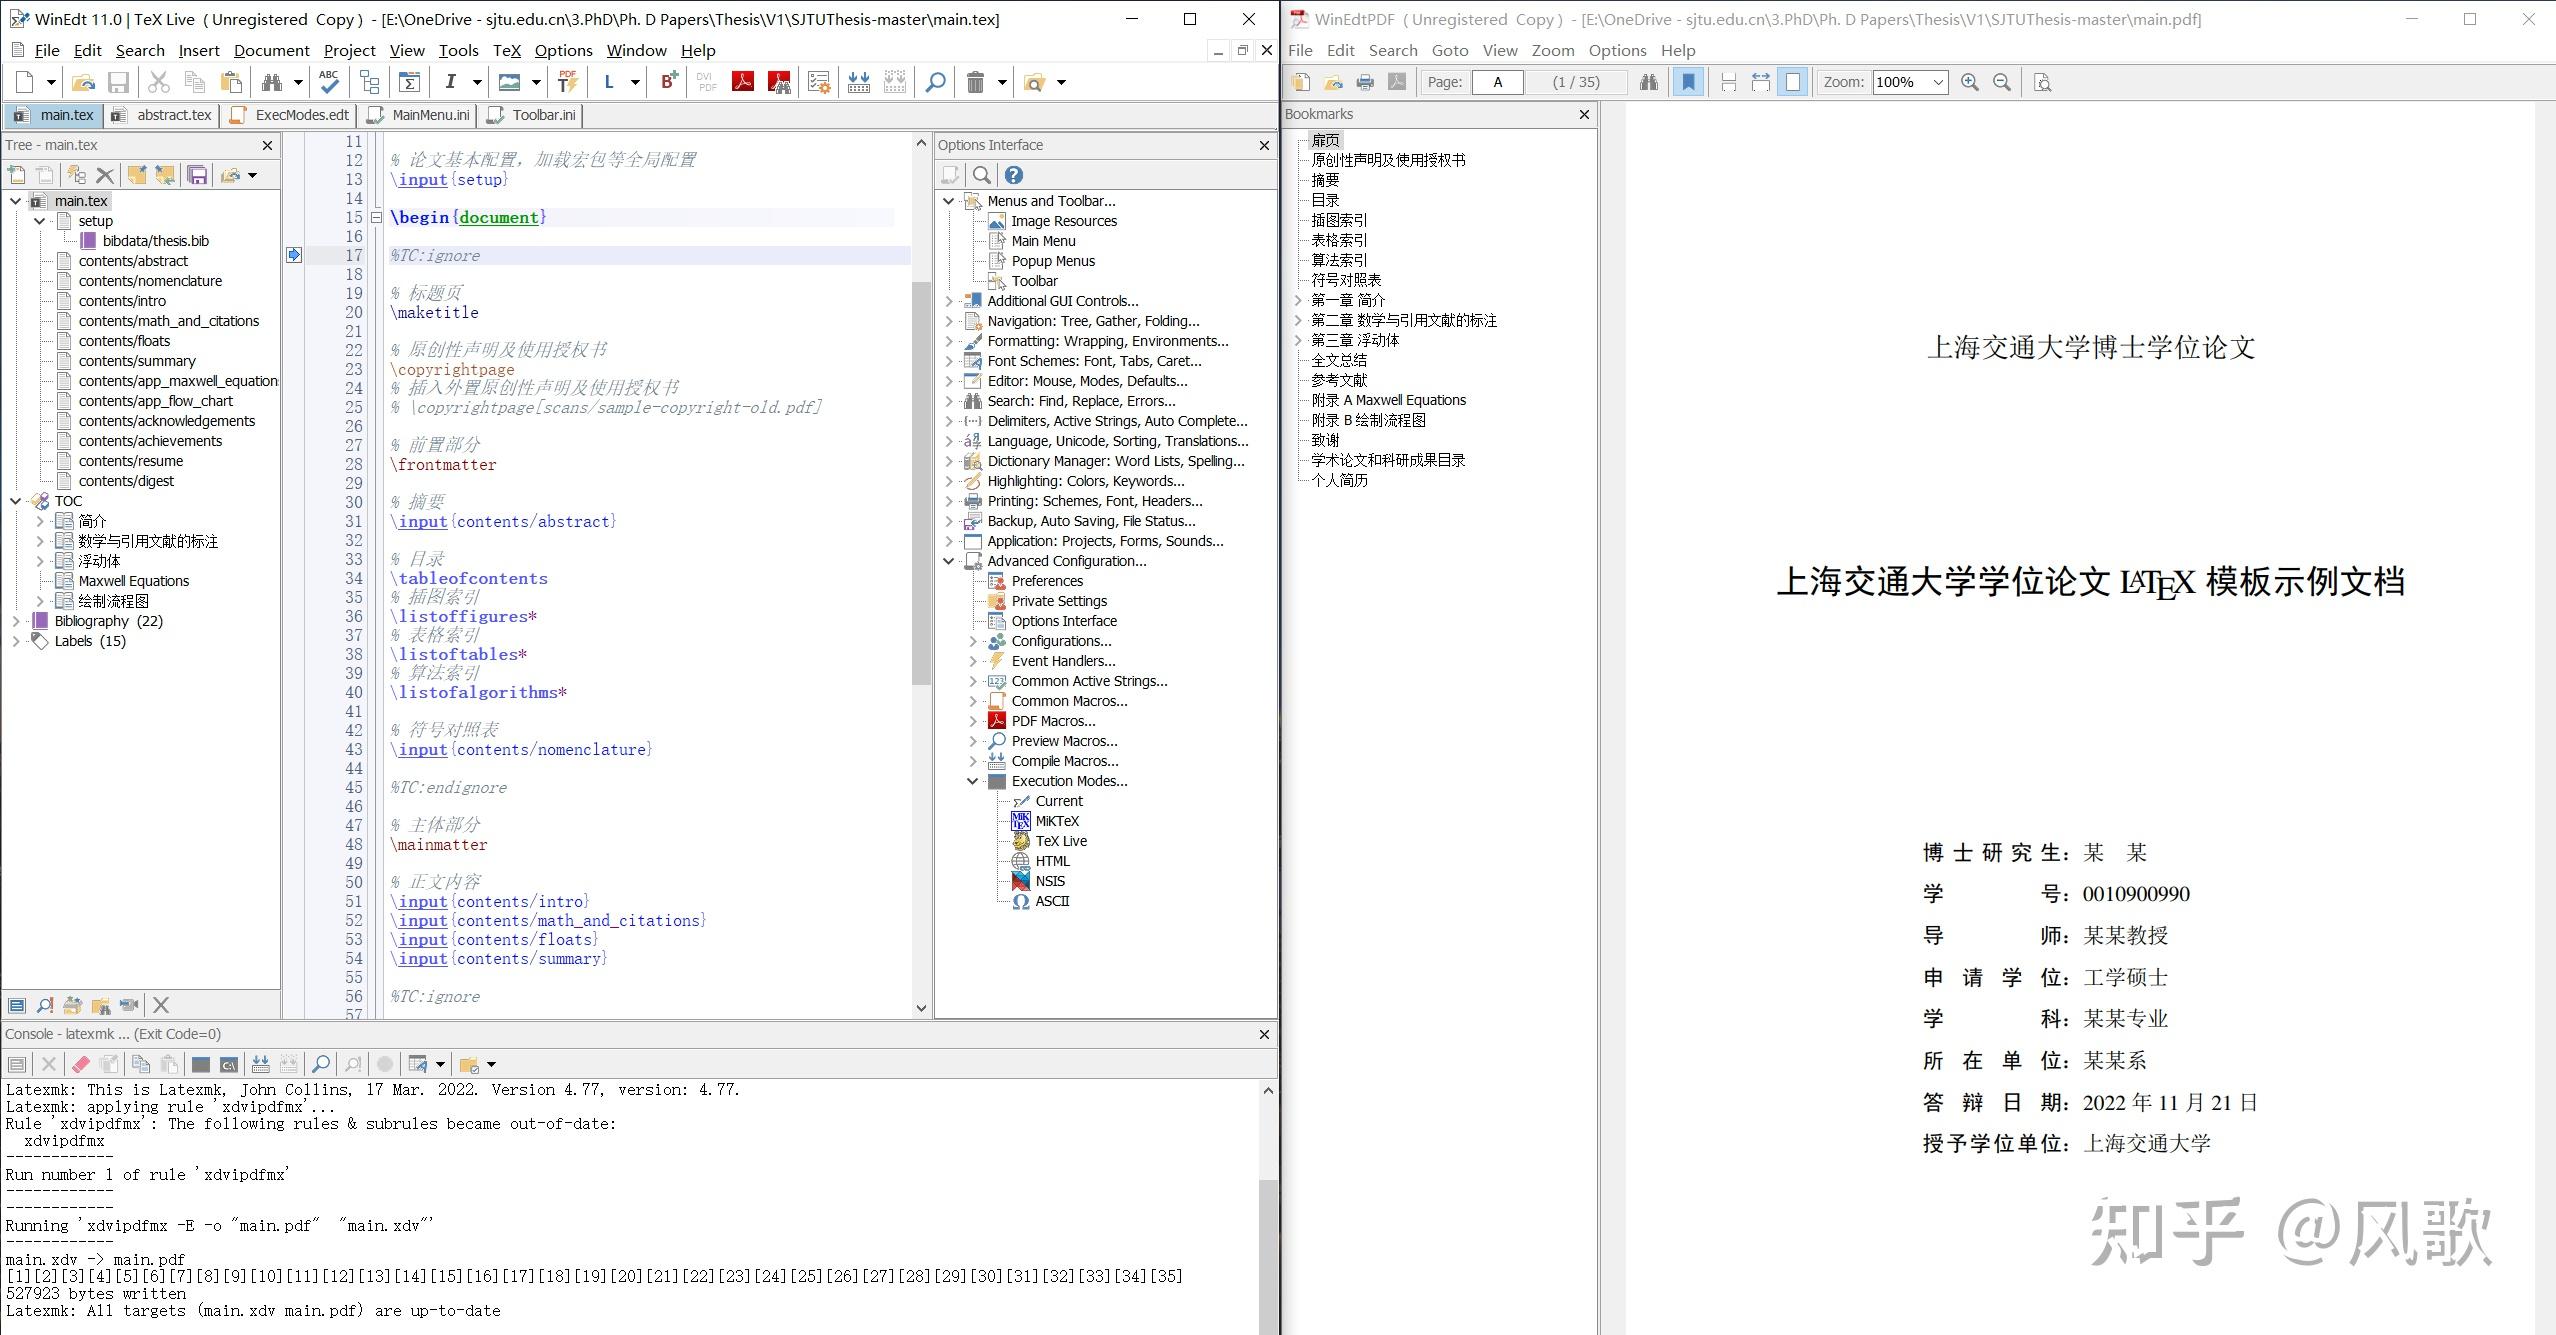Open the dropdown arrow beside the New document icon

[51, 82]
